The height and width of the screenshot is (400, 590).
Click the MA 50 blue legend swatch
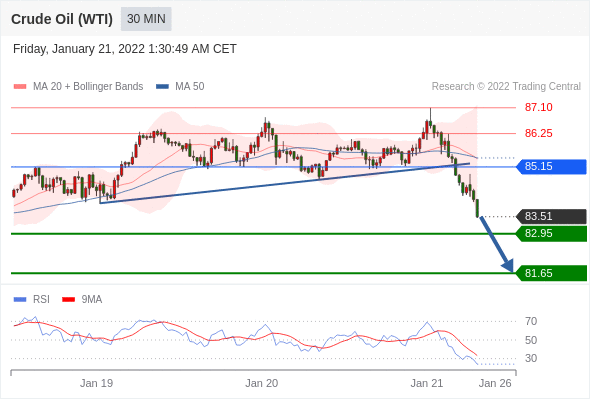pos(162,87)
